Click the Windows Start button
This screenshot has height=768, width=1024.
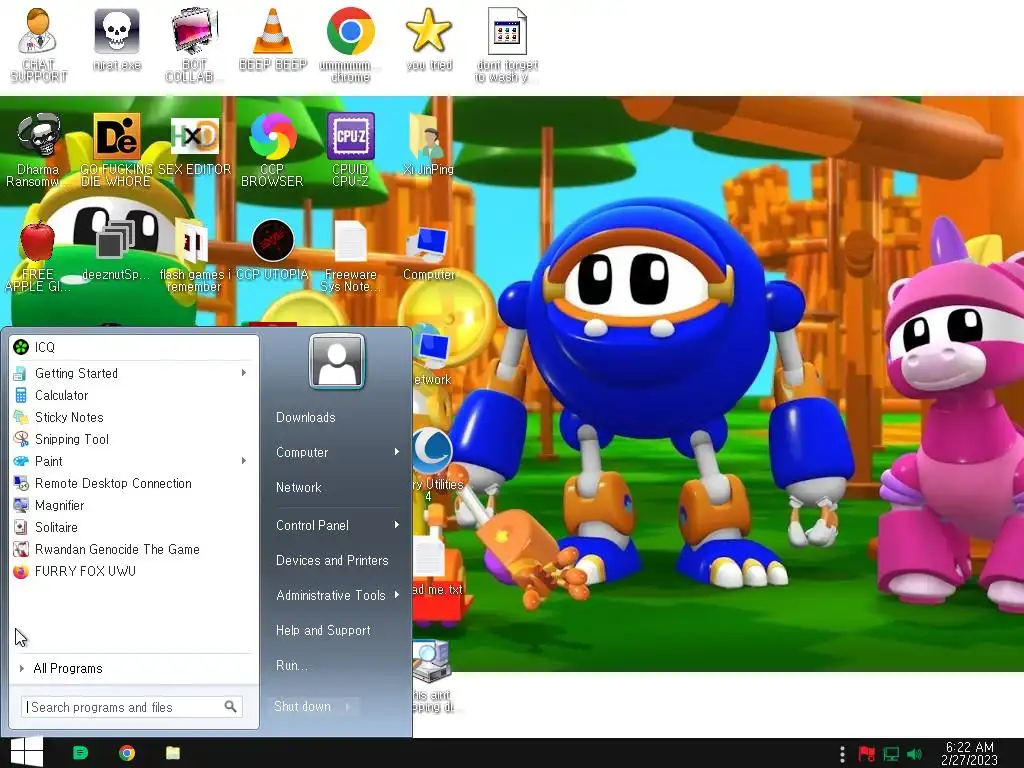click(27, 752)
